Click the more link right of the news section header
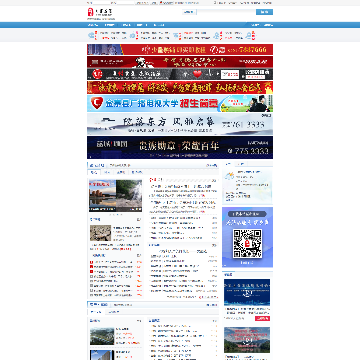The image size is (360, 360). (x=212, y=165)
